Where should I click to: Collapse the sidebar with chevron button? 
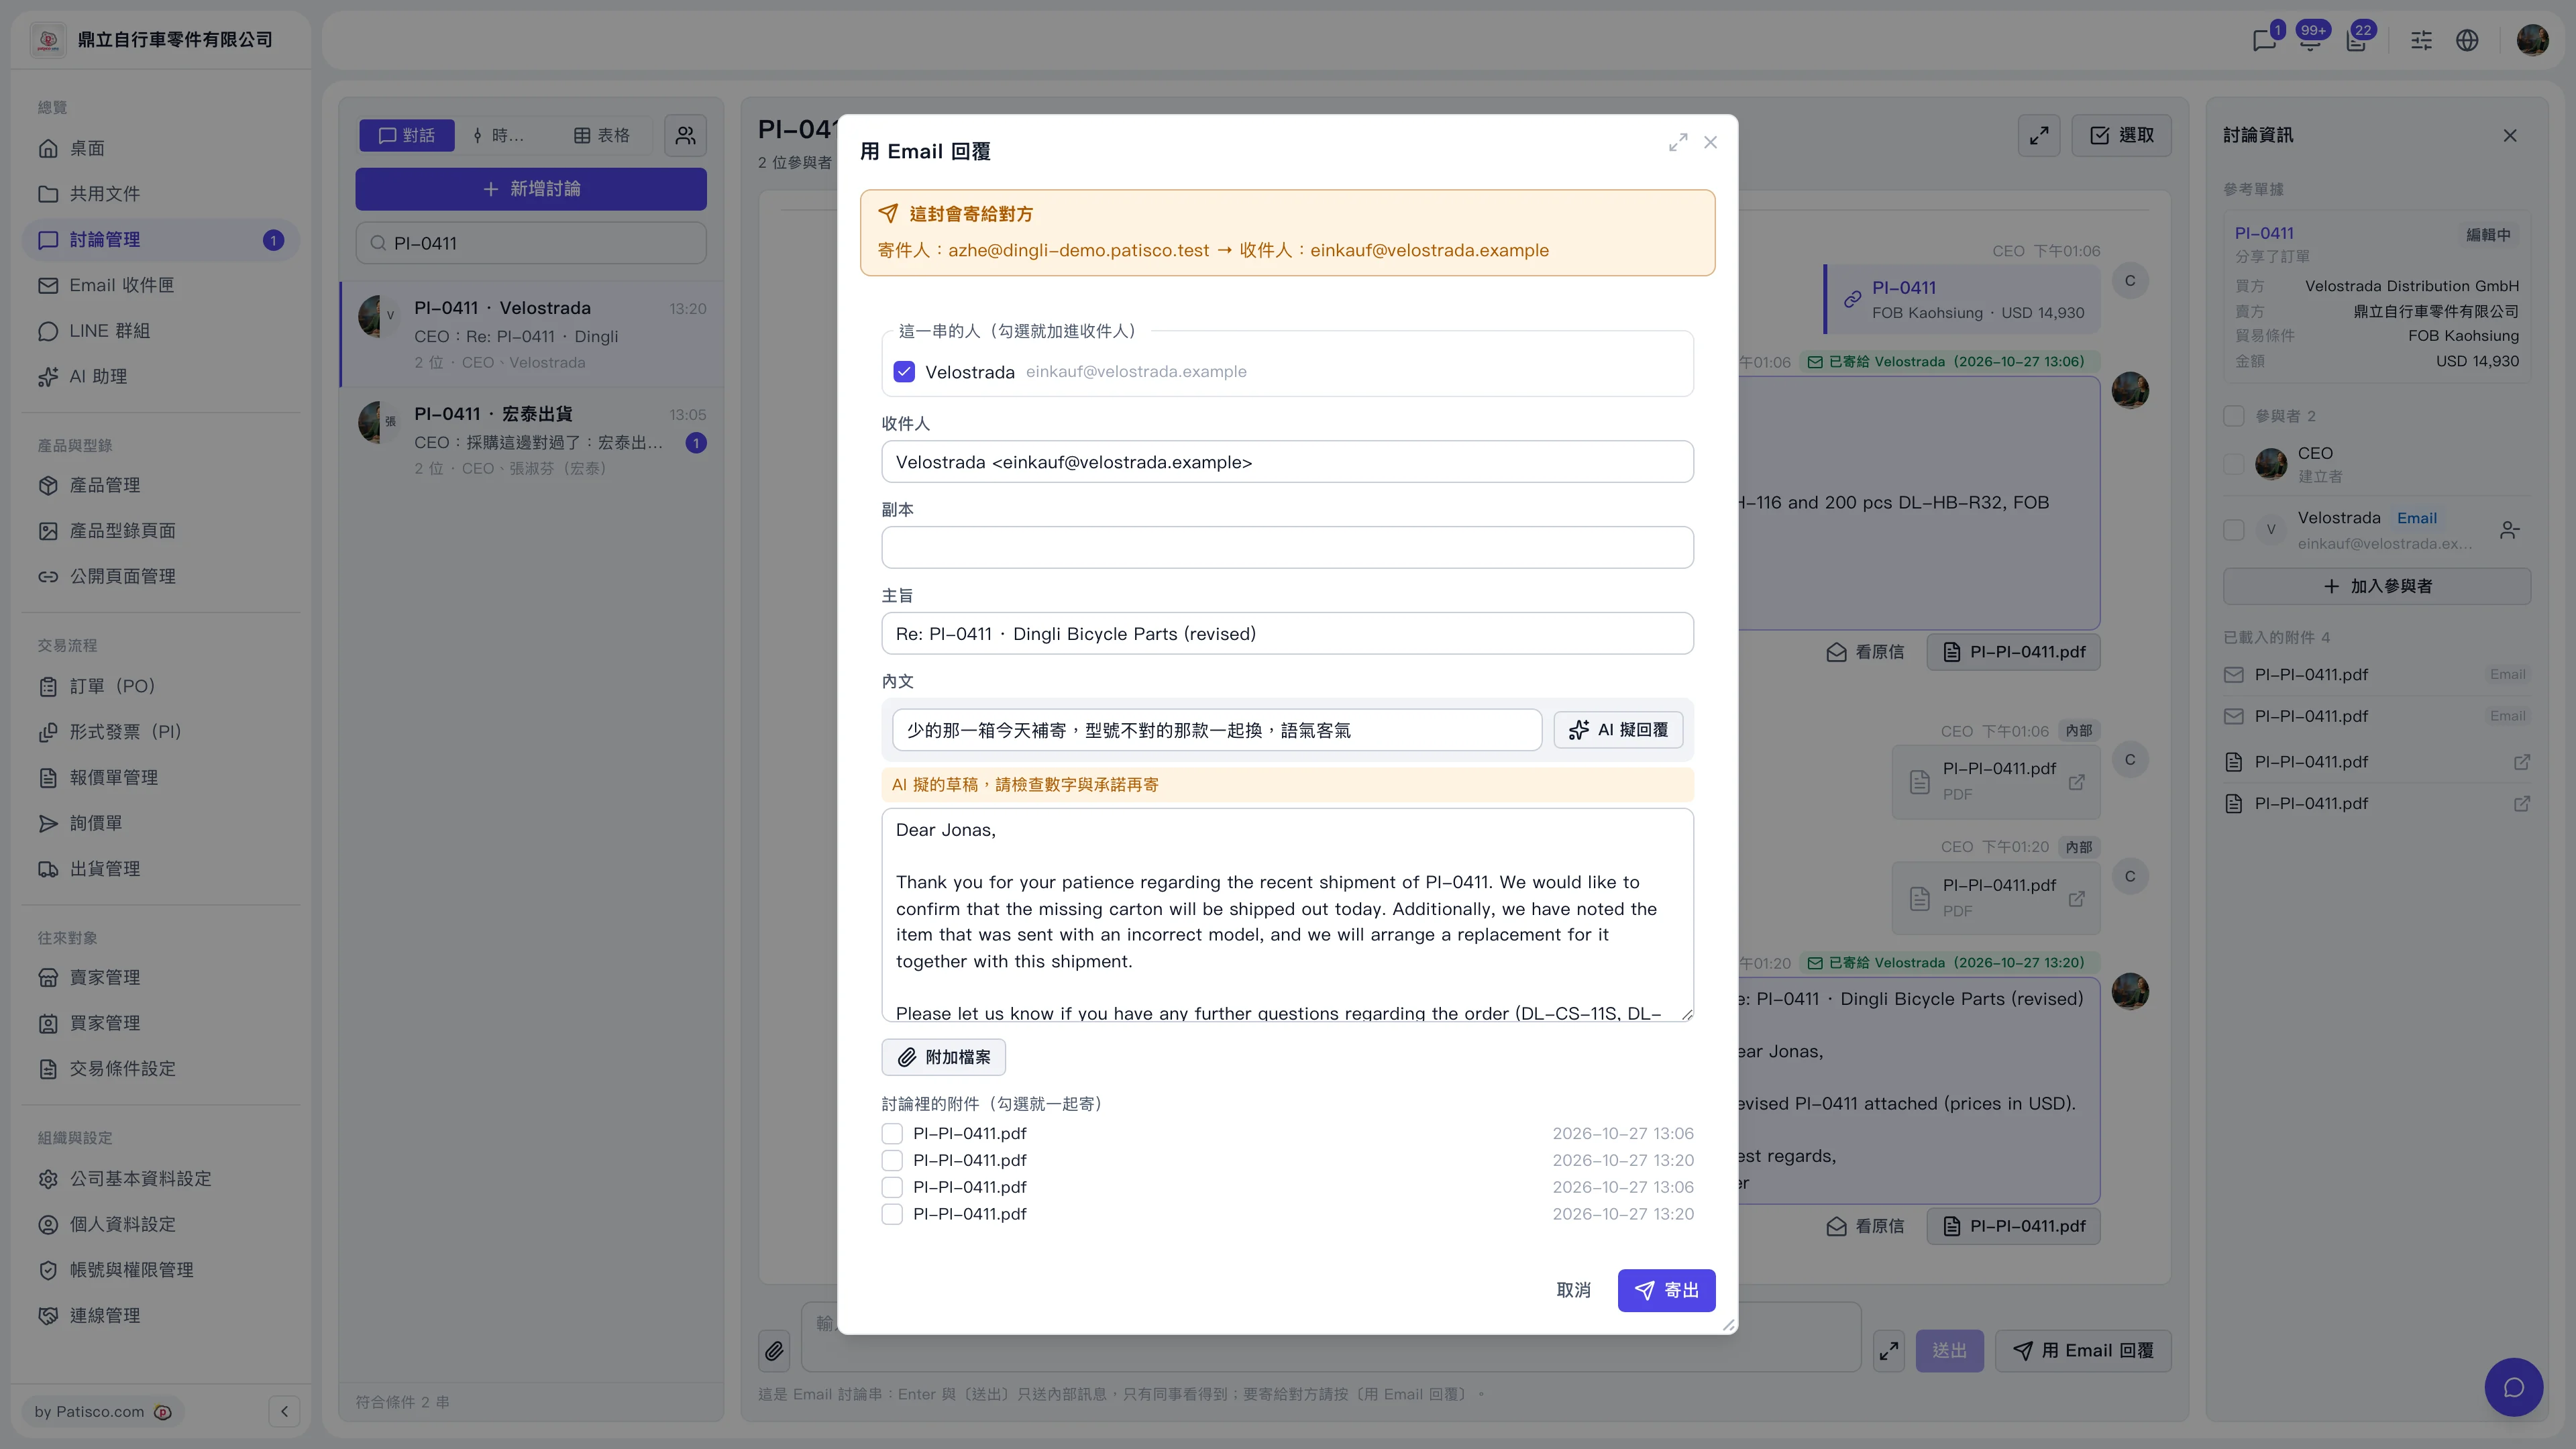pos(284,1411)
